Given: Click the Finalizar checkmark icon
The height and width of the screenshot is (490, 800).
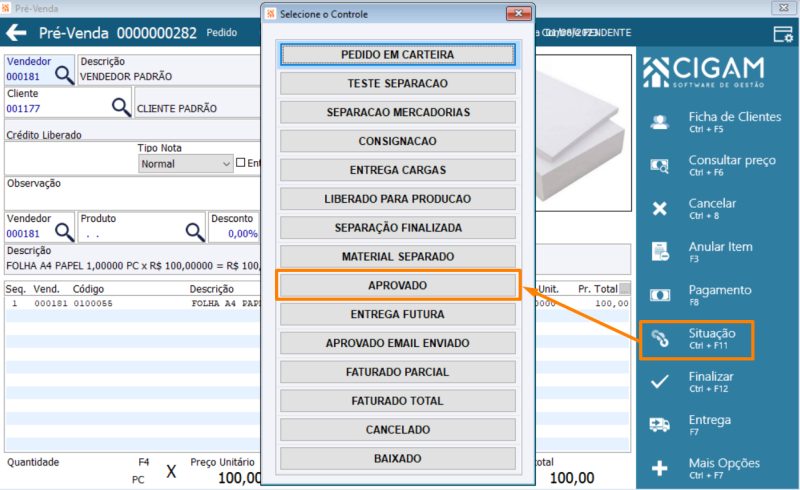Looking at the screenshot, I should [x=660, y=381].
